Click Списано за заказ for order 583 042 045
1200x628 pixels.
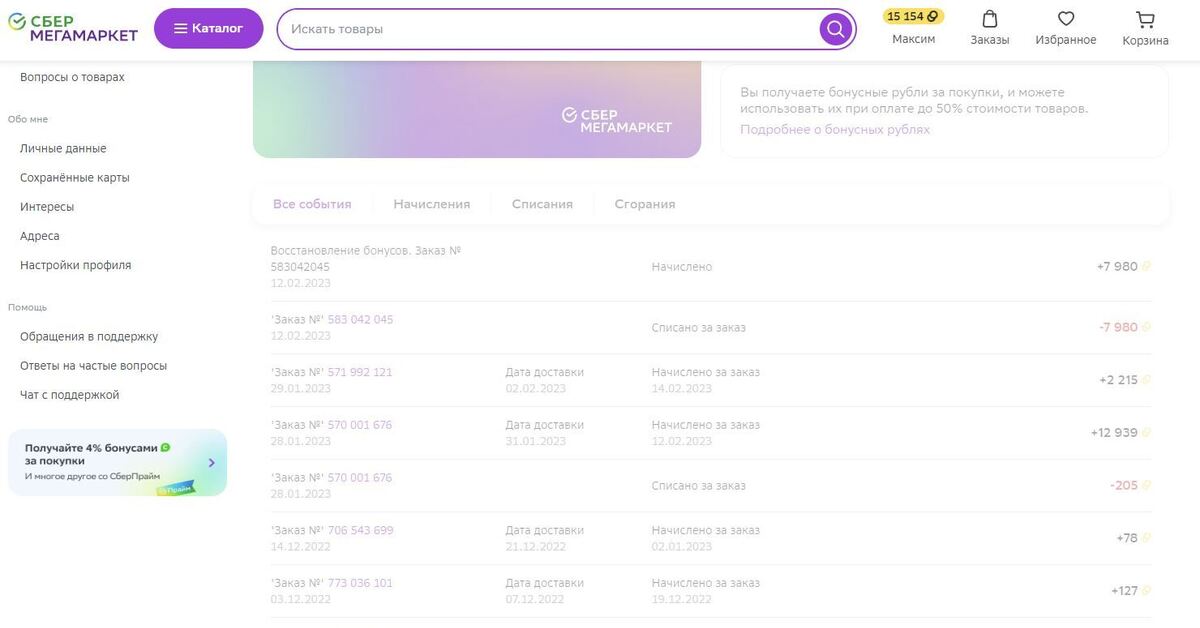[x=699, y=327]
